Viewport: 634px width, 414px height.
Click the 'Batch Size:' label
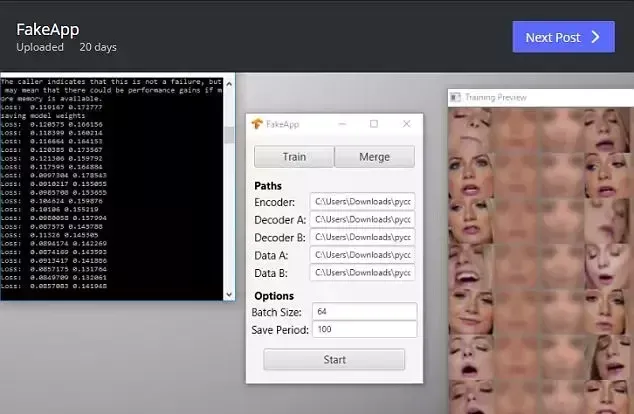(277, 312)
